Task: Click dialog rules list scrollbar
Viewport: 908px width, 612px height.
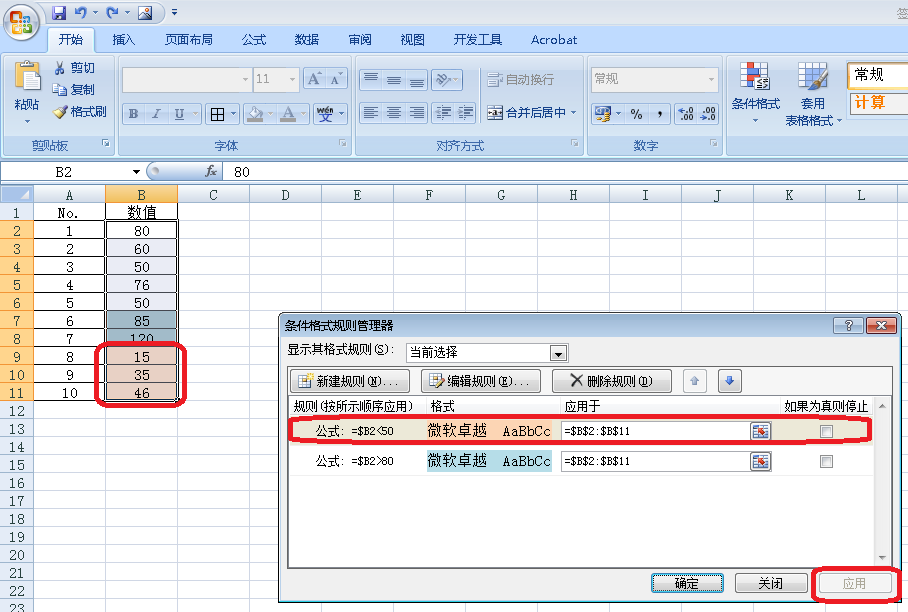Action: point(882,482)
